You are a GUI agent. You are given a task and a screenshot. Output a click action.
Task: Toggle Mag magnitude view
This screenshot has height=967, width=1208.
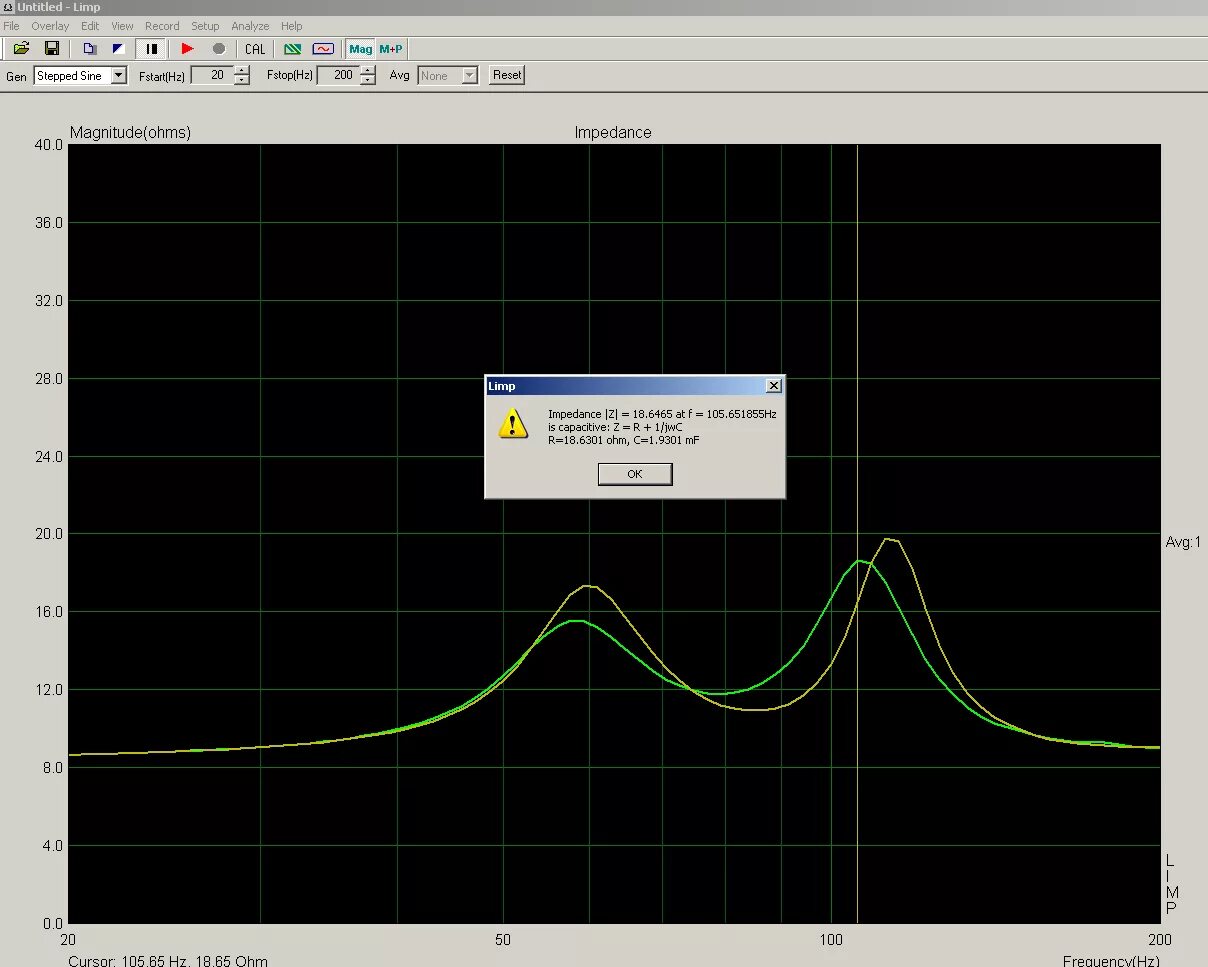360,48
